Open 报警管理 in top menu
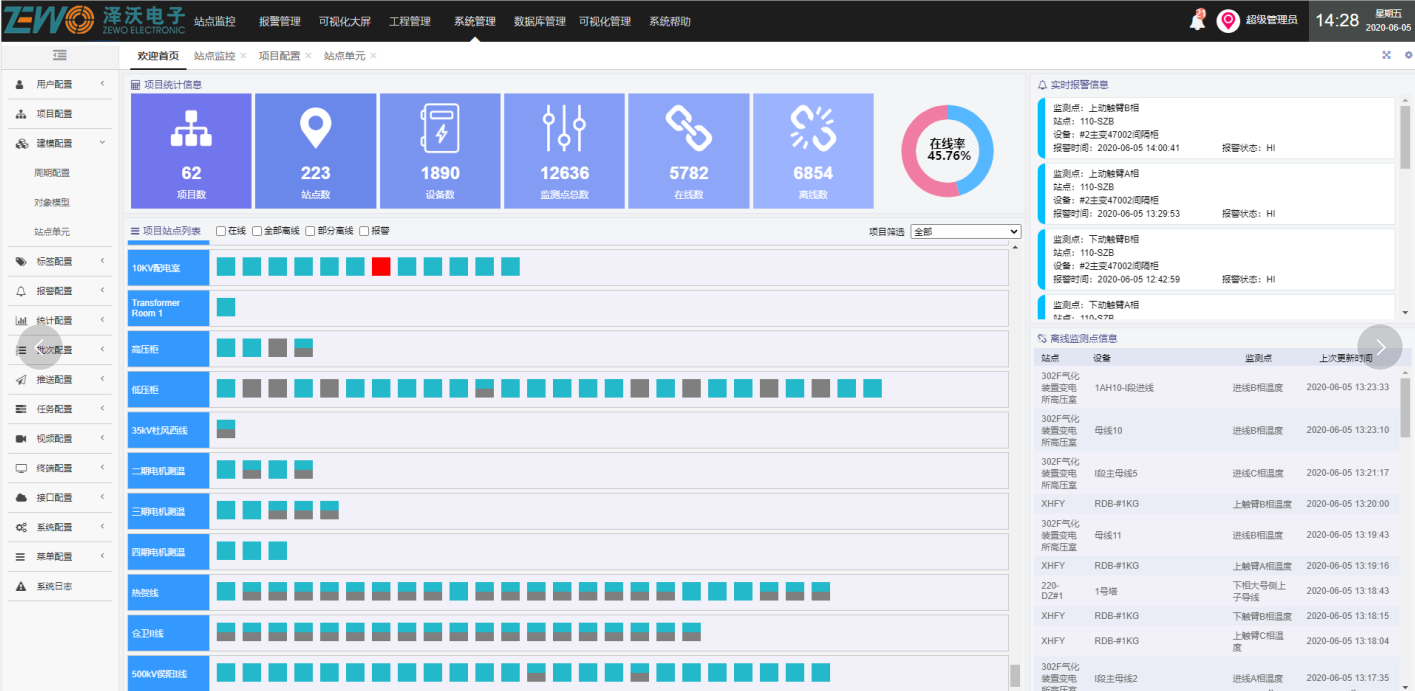This screenshot has width=1415, height=691. click(279, 21)
